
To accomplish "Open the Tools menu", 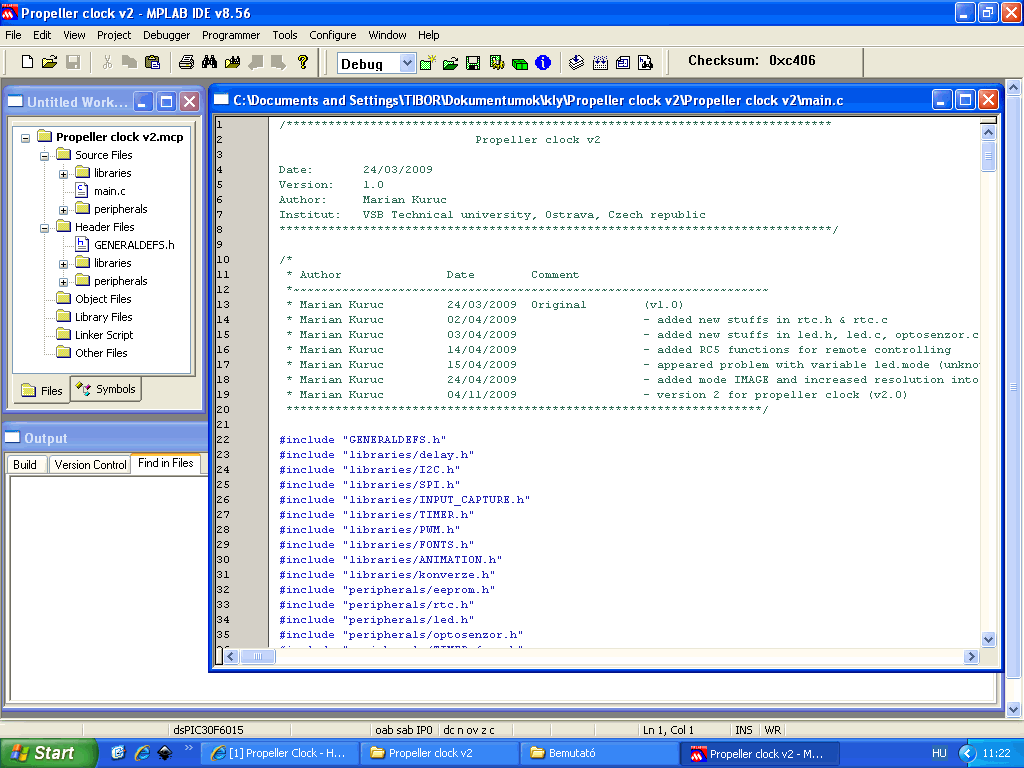I will (x=285, y=35).
